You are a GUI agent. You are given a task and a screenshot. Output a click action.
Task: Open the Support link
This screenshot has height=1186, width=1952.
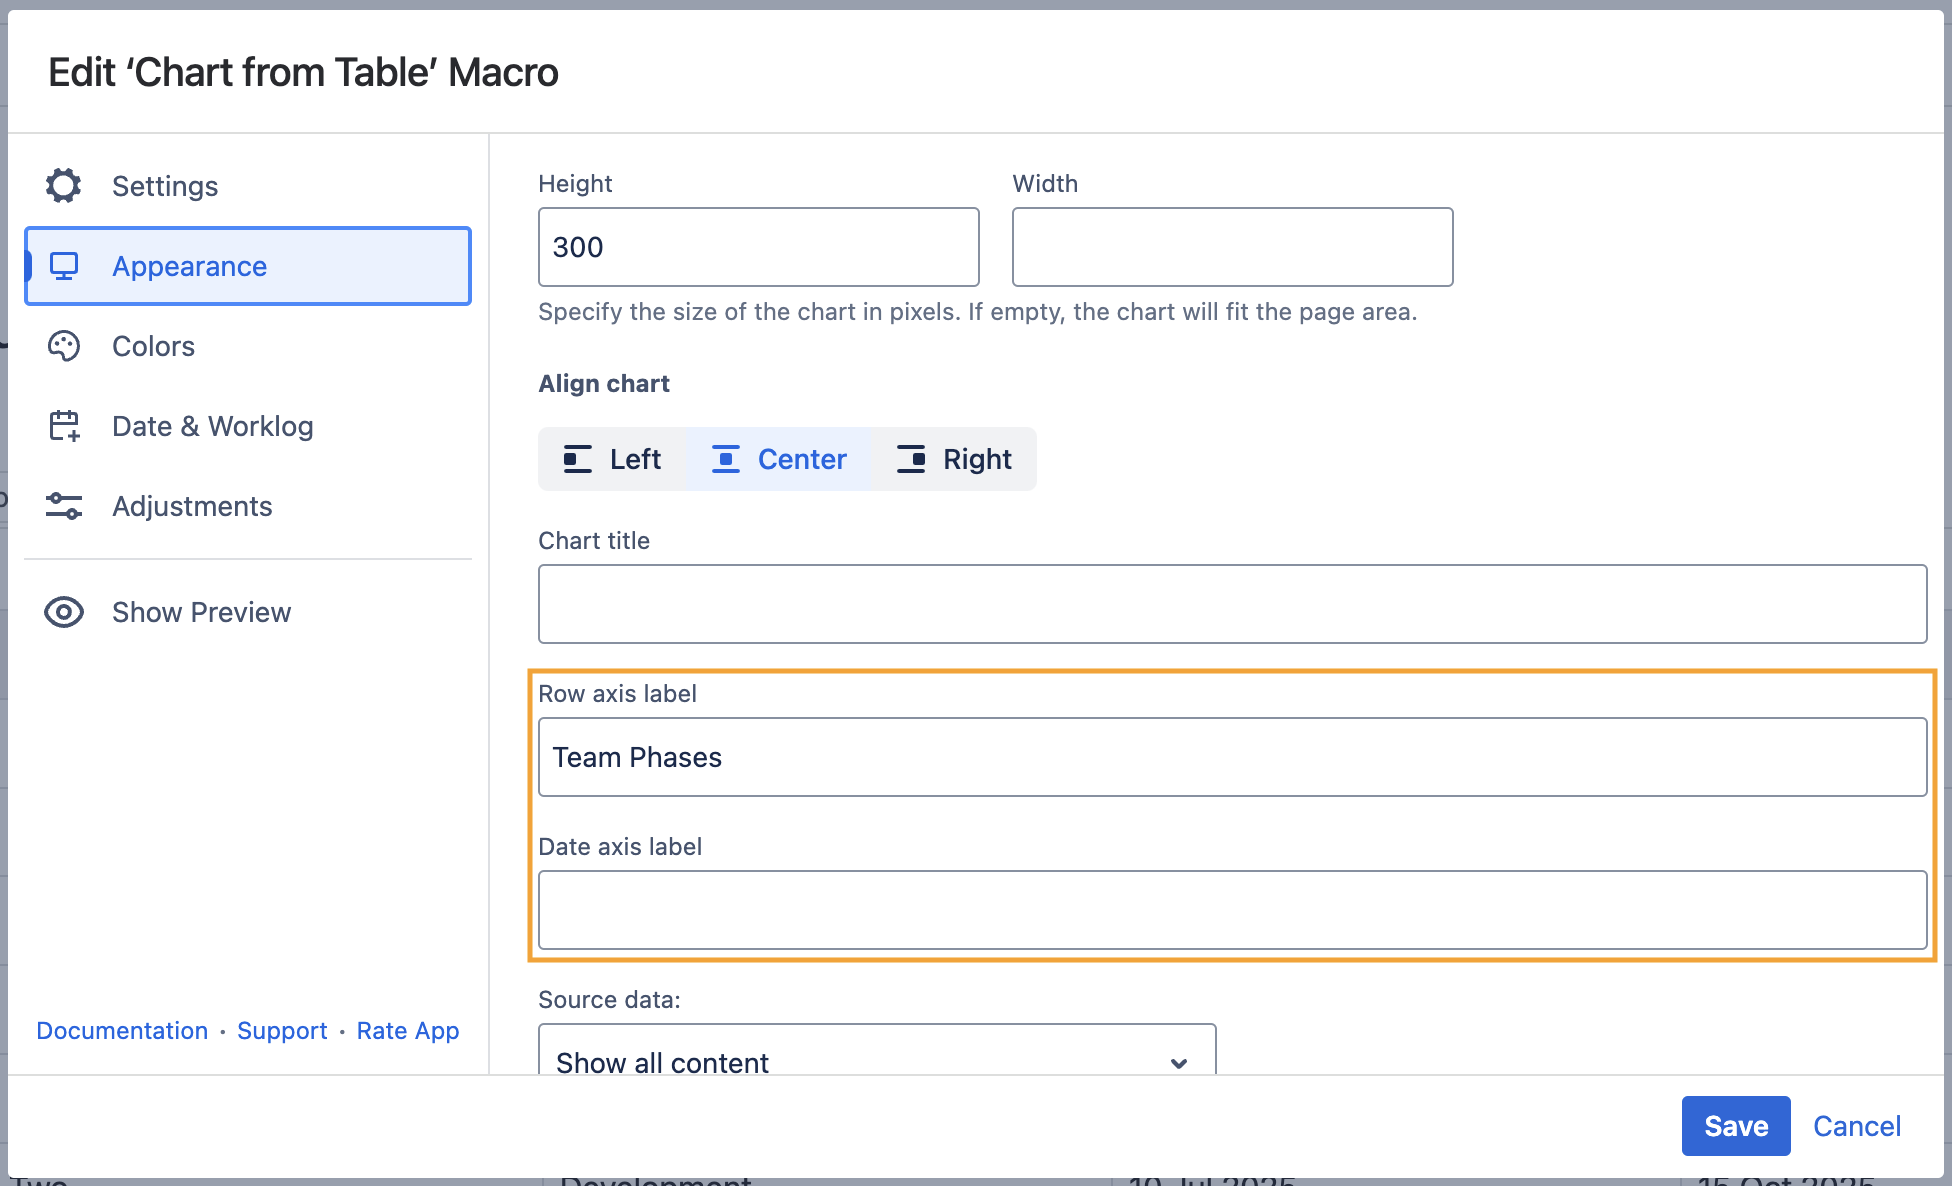tap(282, 1030)
